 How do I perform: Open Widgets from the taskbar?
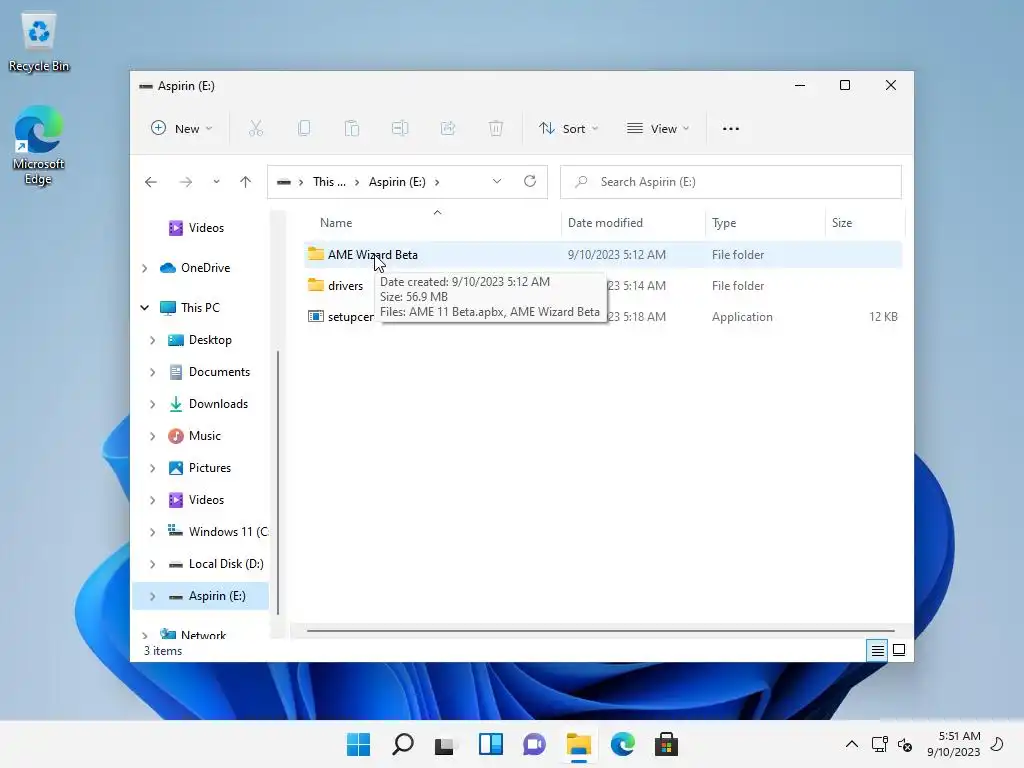[x=490, y=744]
